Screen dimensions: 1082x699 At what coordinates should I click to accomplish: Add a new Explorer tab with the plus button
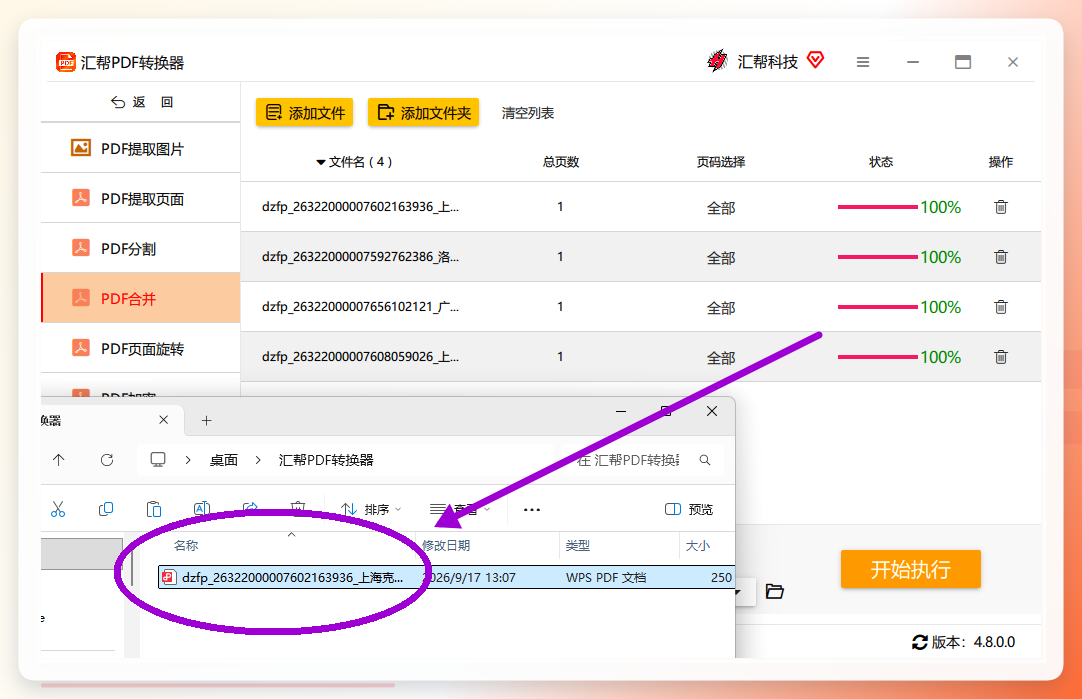pyautogui.click(x=206, y=420)
